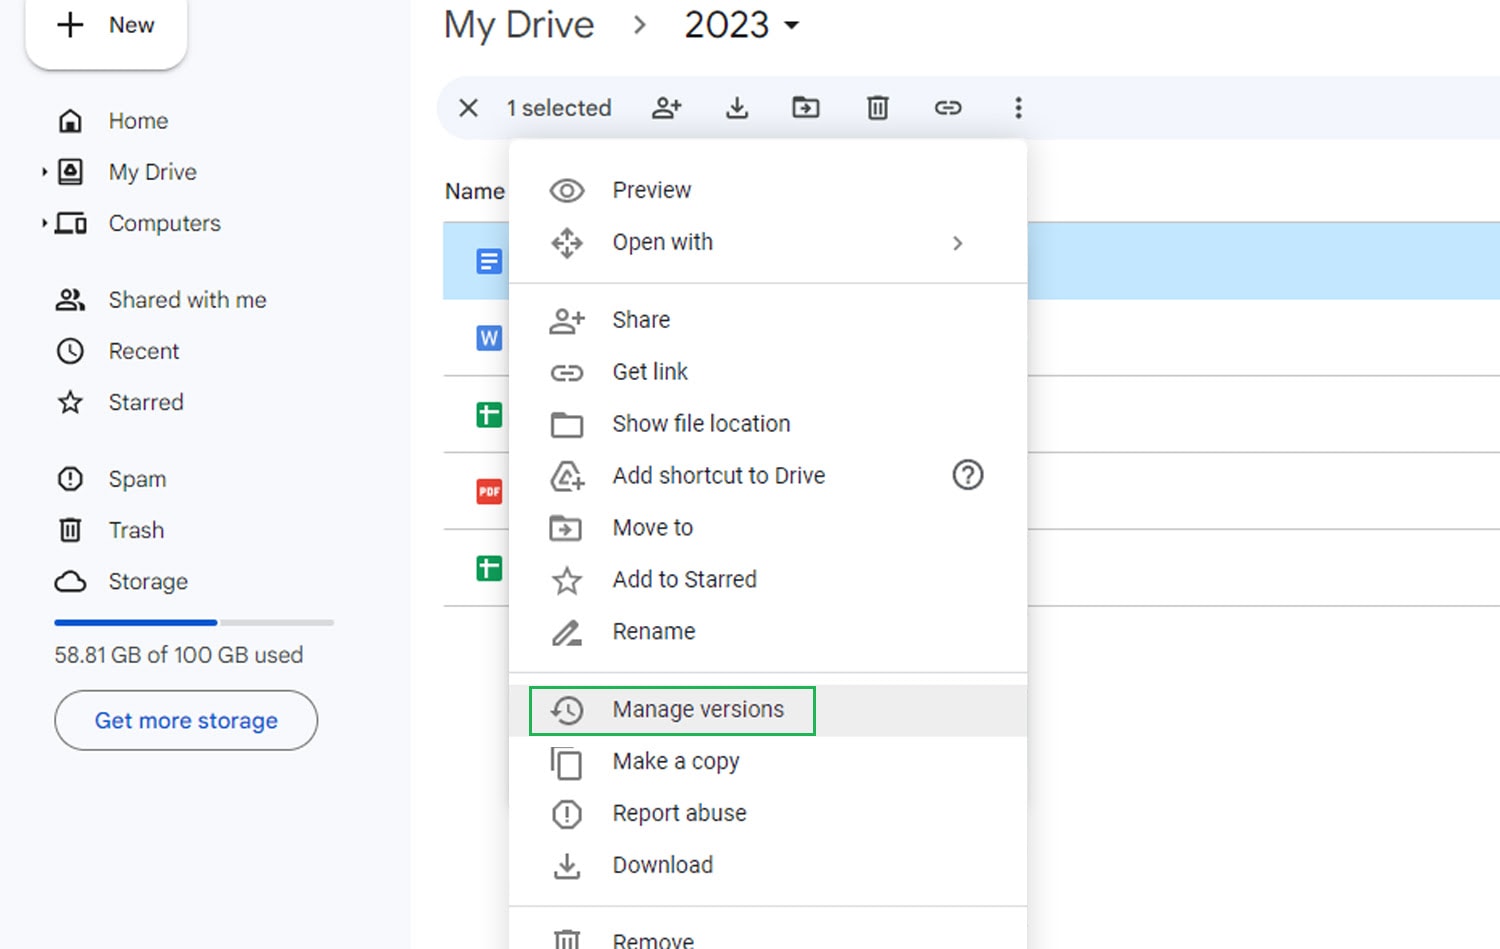Open the PDF file in the list
The width and height of the screenshot is (1500, 949).
coord(489,491)
